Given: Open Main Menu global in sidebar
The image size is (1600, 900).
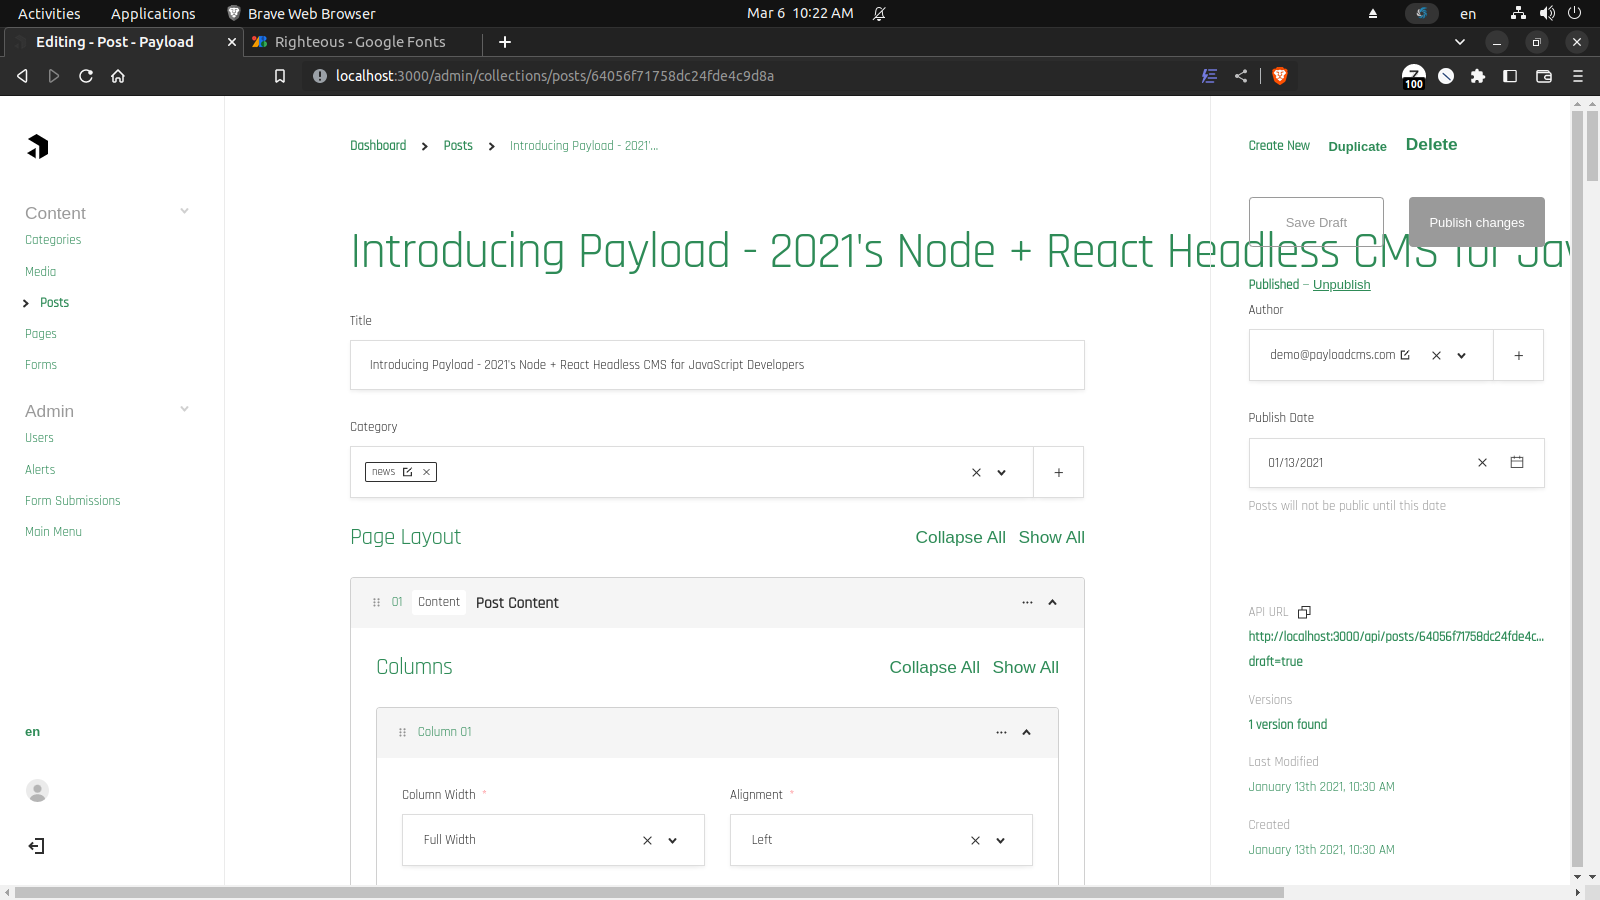Looking at the screenshot, I should click(x=53, y=532).
